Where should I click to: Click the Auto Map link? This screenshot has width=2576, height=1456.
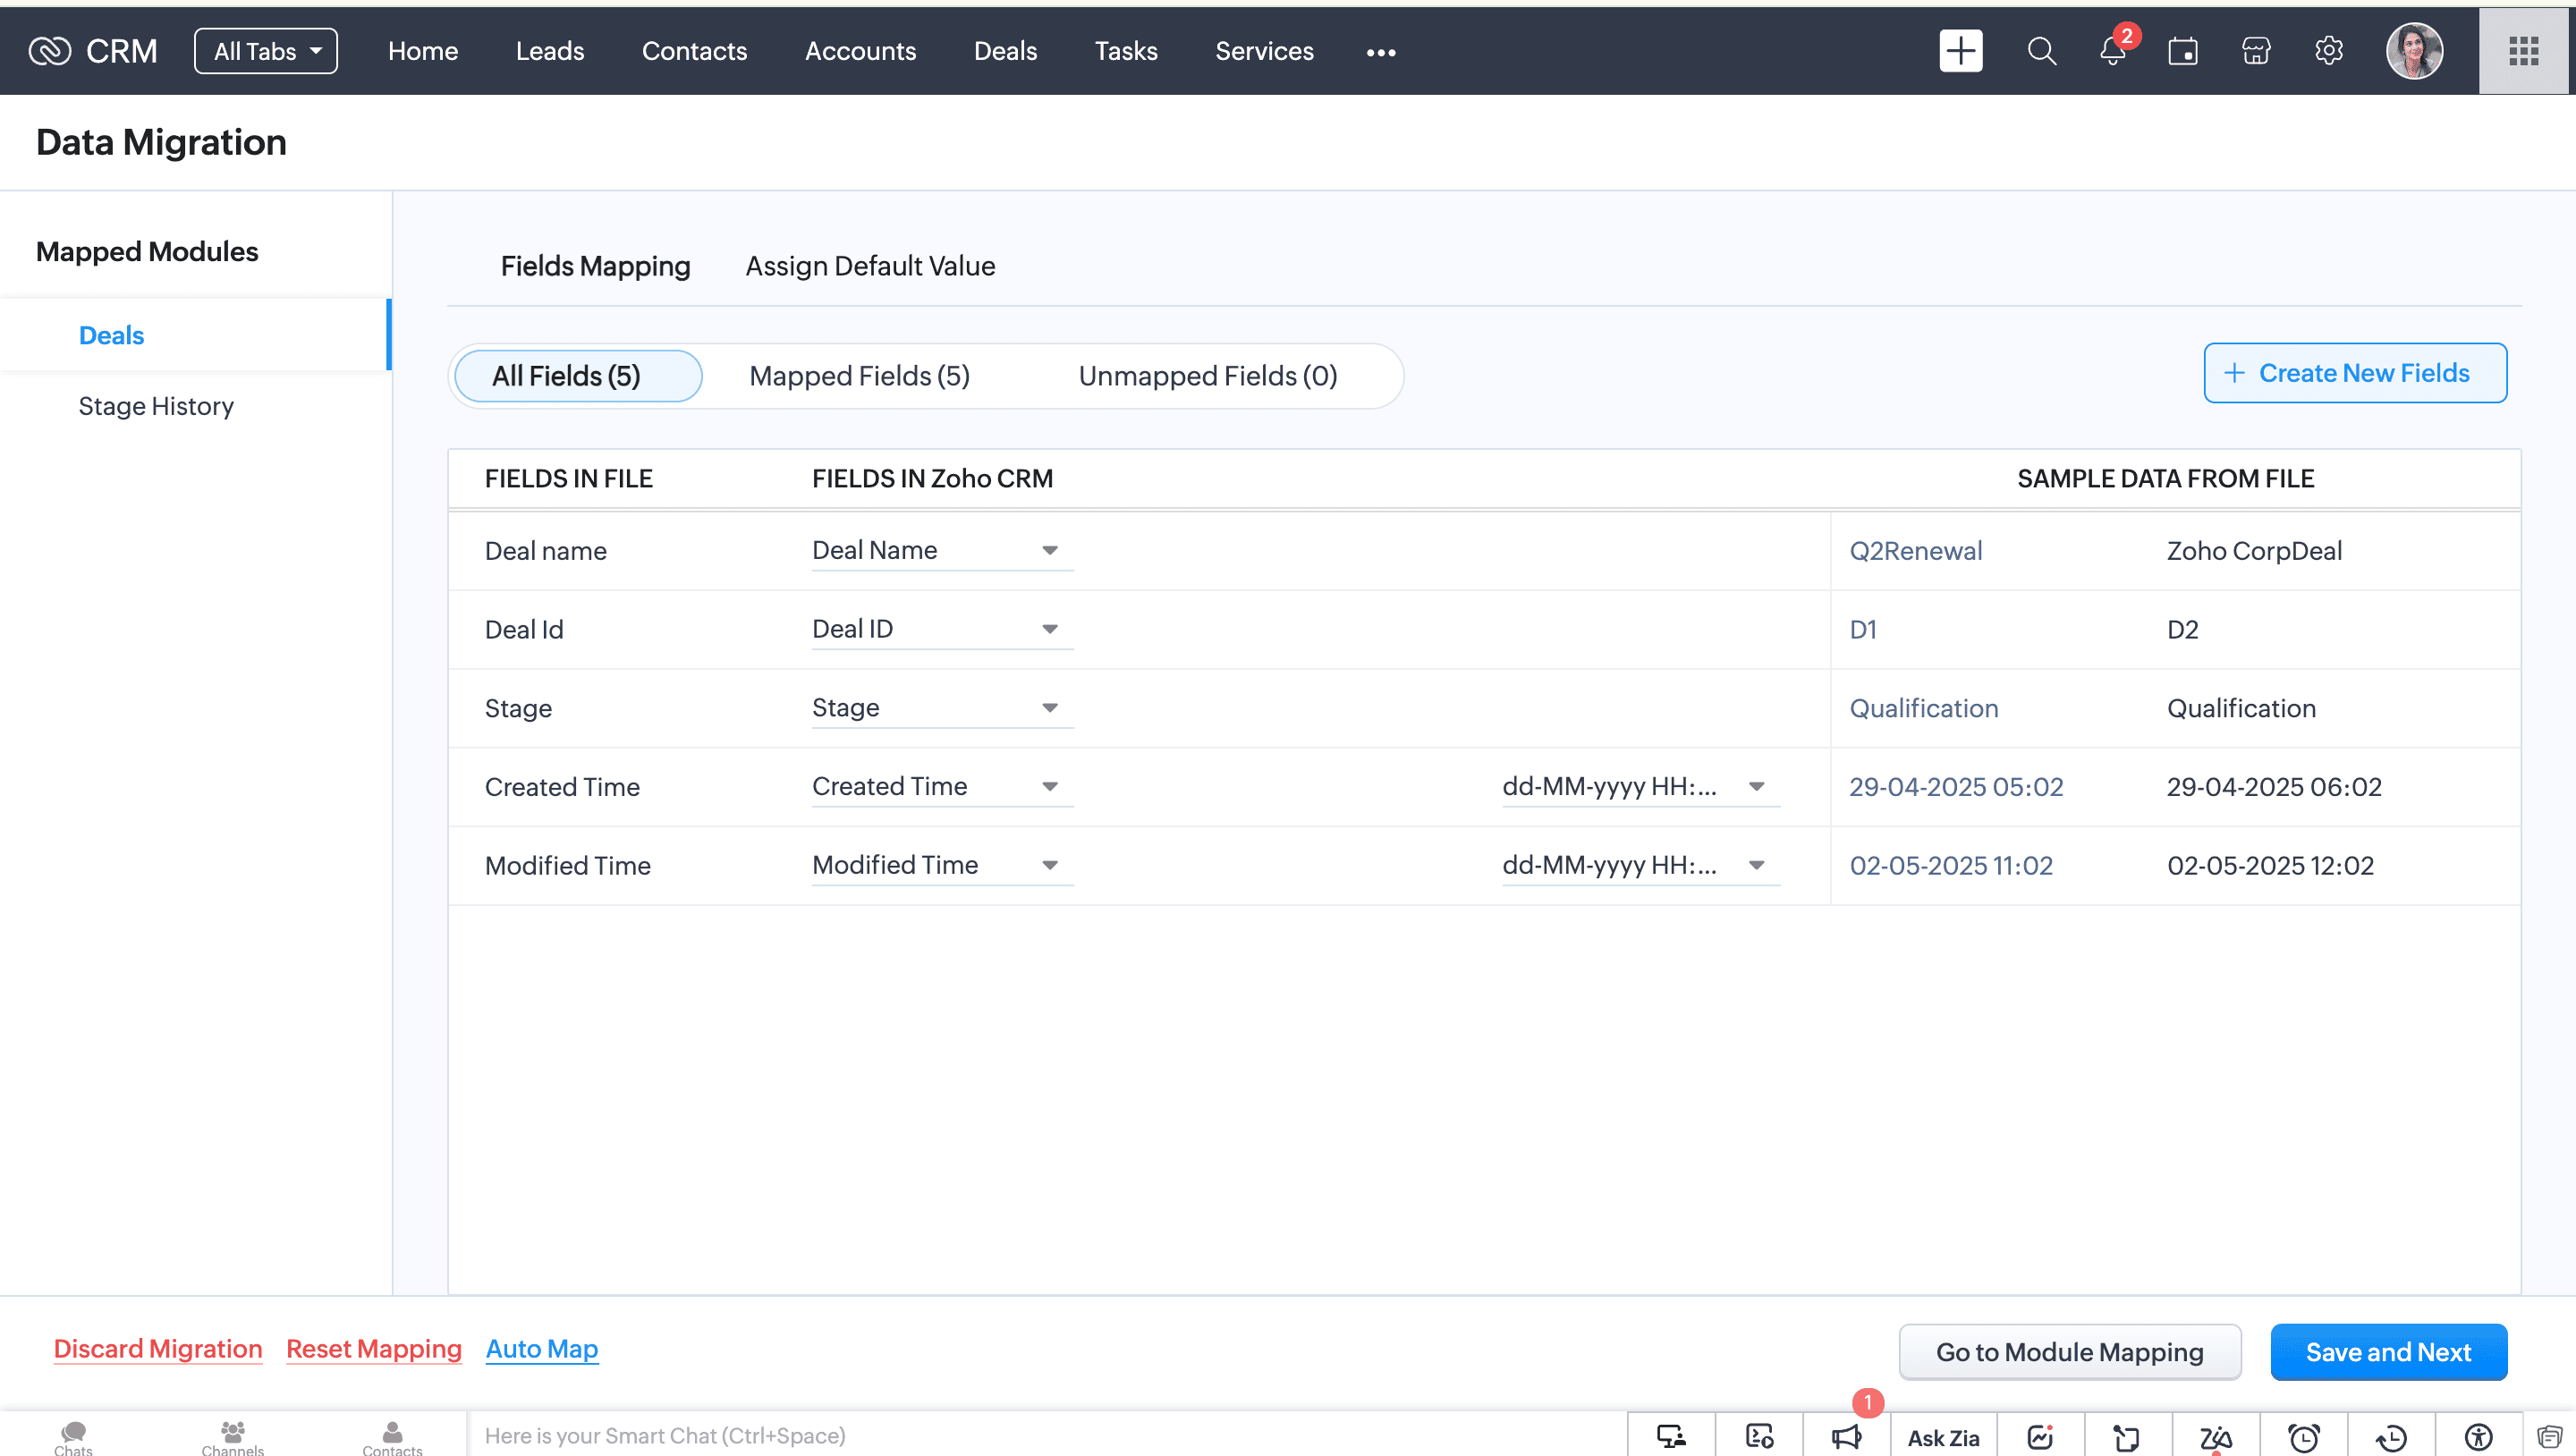click(x=541, y=1349)
